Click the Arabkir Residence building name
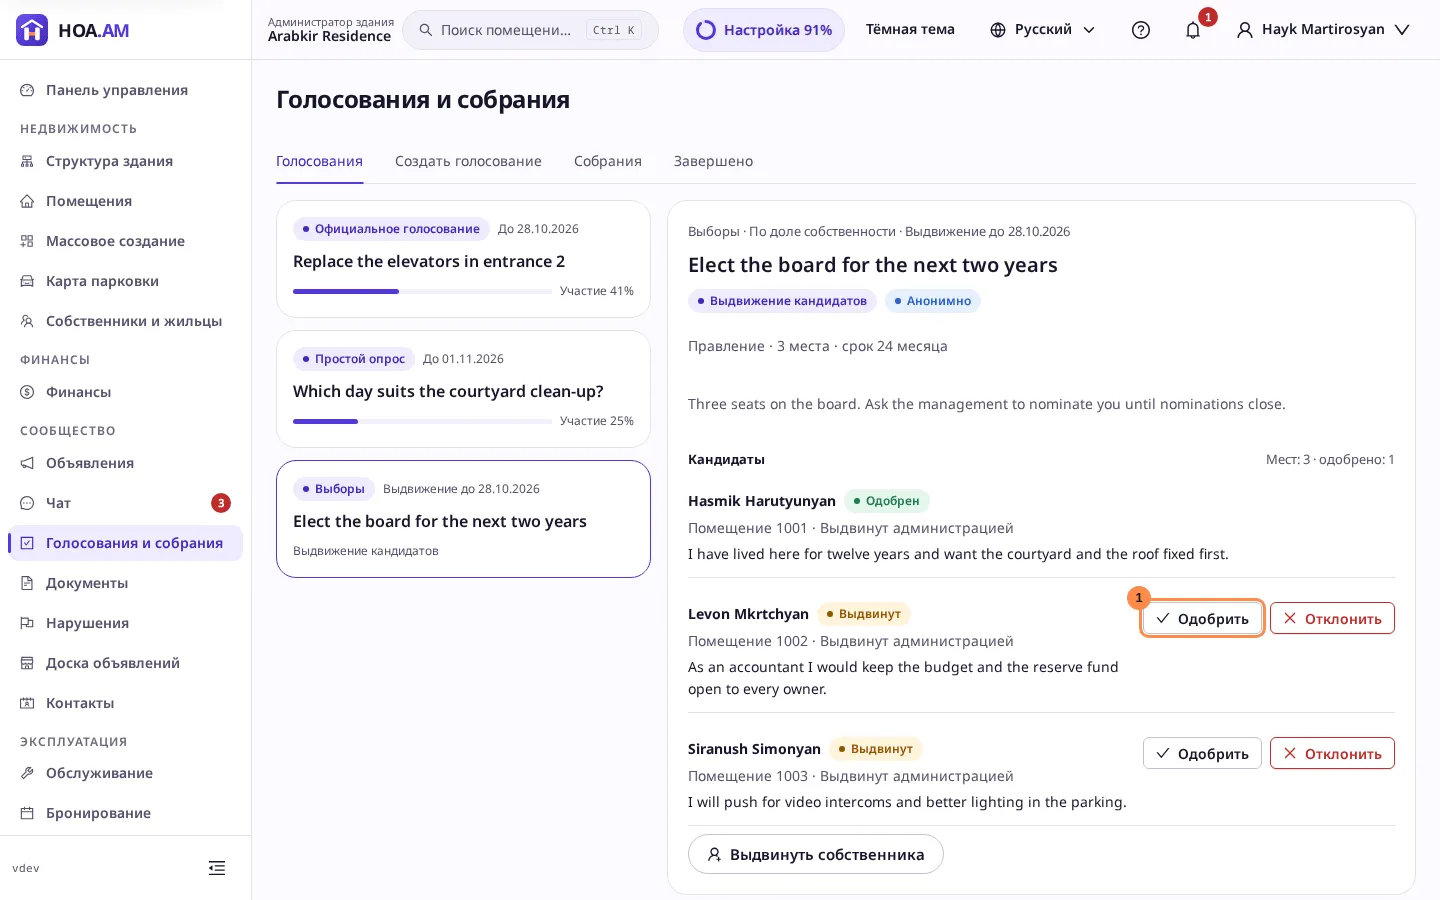 coord(329,37)
